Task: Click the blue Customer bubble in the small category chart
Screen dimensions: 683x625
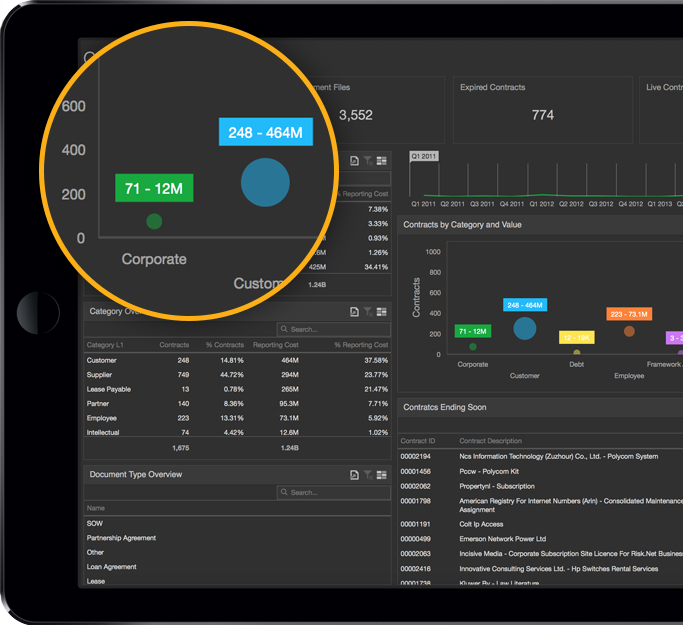Action: pyautogui.click(x=524, y=328)
